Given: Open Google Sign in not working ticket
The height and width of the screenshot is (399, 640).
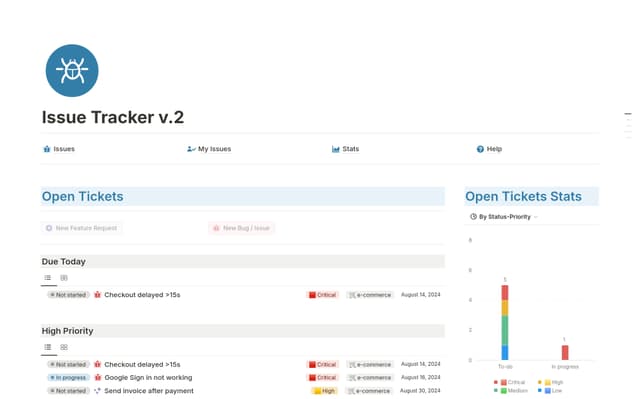Looking at the screenshot, I should 148,377.
